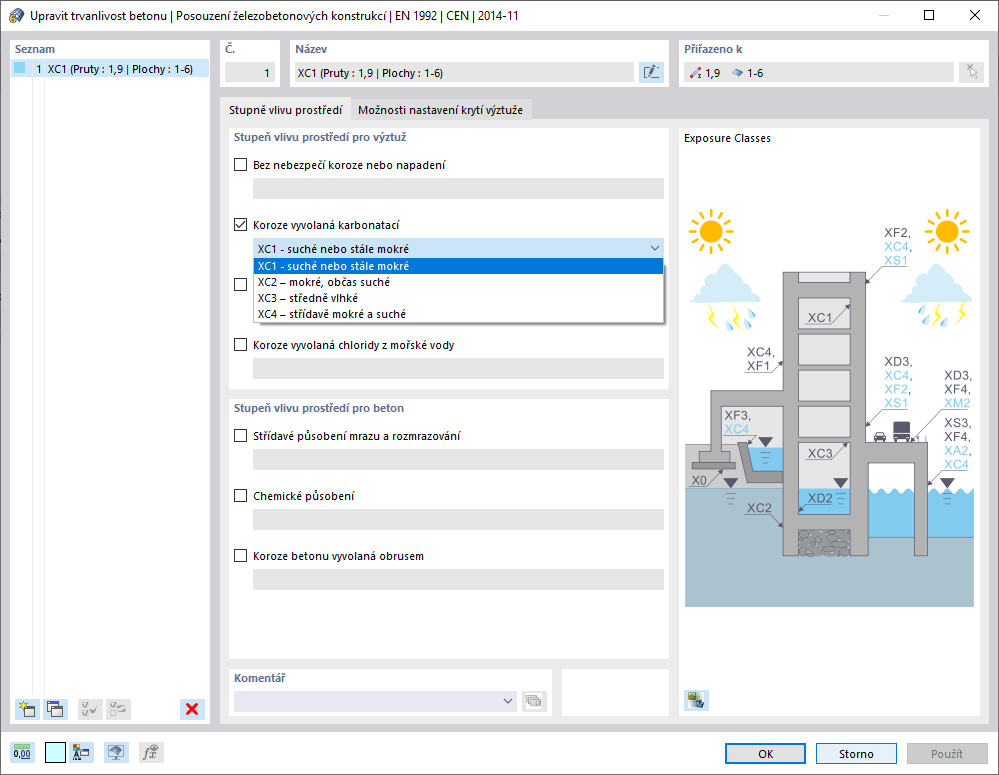Click the invert selection icon below the Seznam list
999x775 pixels.
point(118,709)
